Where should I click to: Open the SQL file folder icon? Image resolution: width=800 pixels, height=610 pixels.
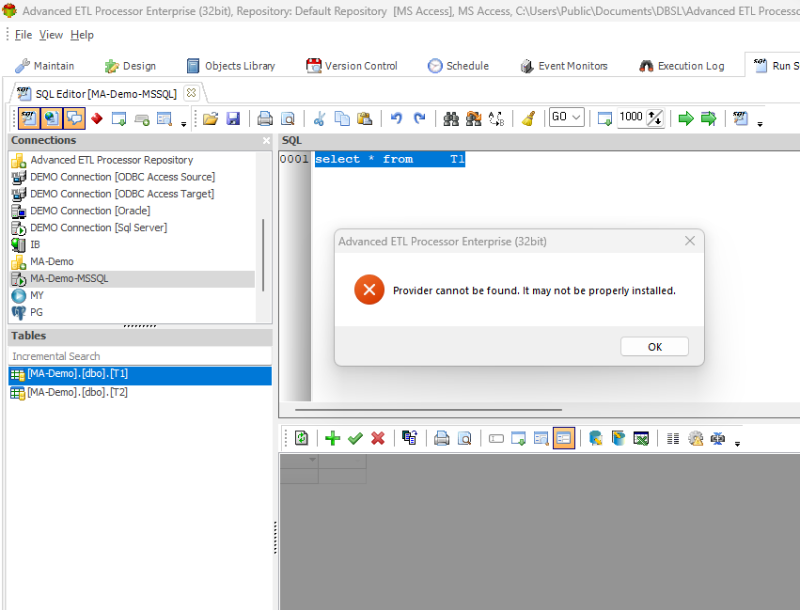210,119
